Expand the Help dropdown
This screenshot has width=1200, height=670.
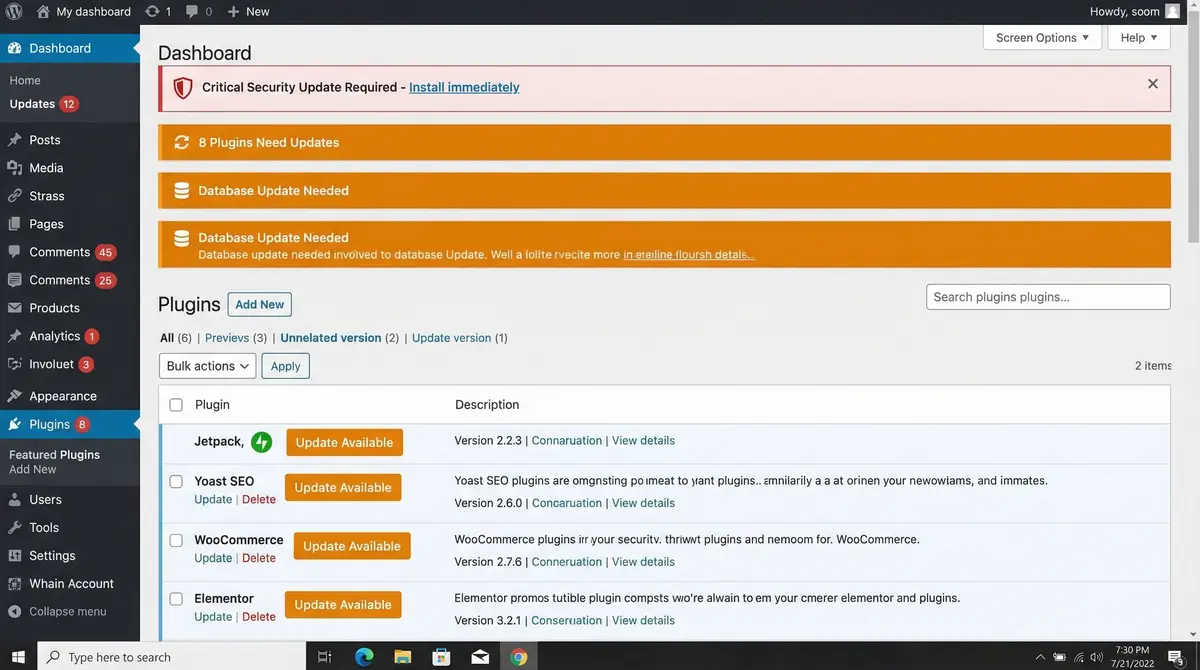1138,37
